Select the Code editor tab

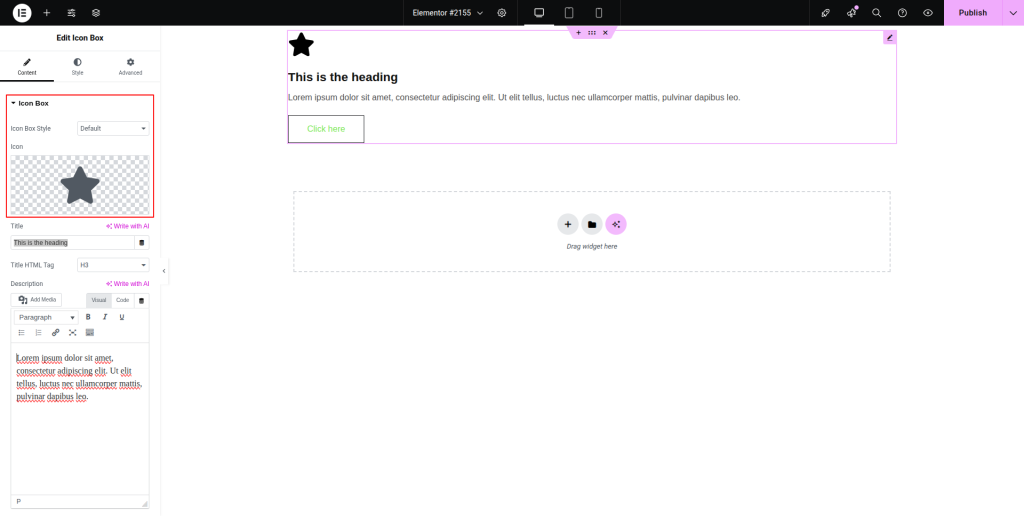tap(123, 300)
